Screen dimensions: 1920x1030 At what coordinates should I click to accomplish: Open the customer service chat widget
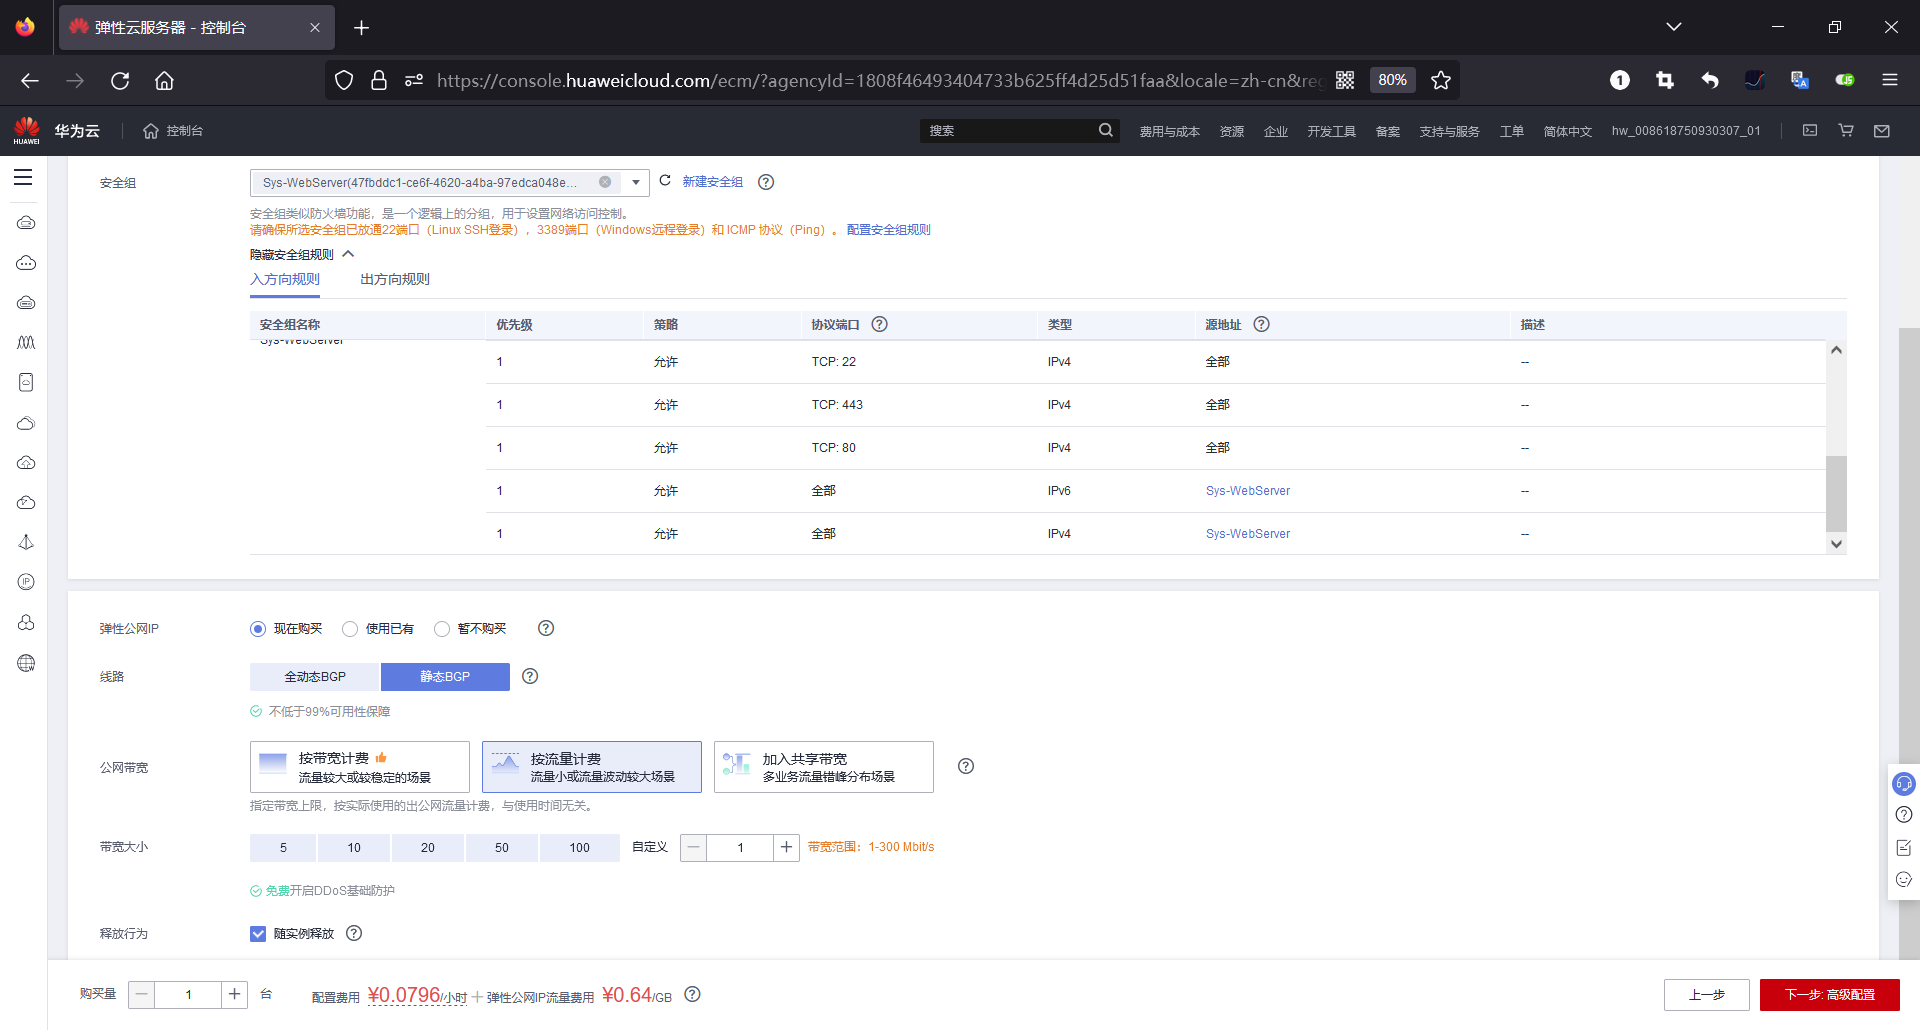point(1904,784)
